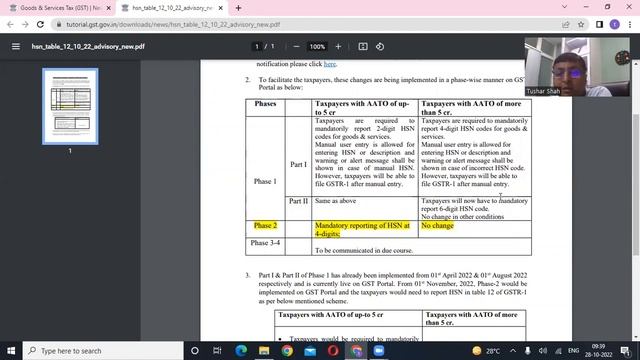Share this page icon in address bar
The width and height of the screenshot is (640, 360).
[x=566, y=24]
